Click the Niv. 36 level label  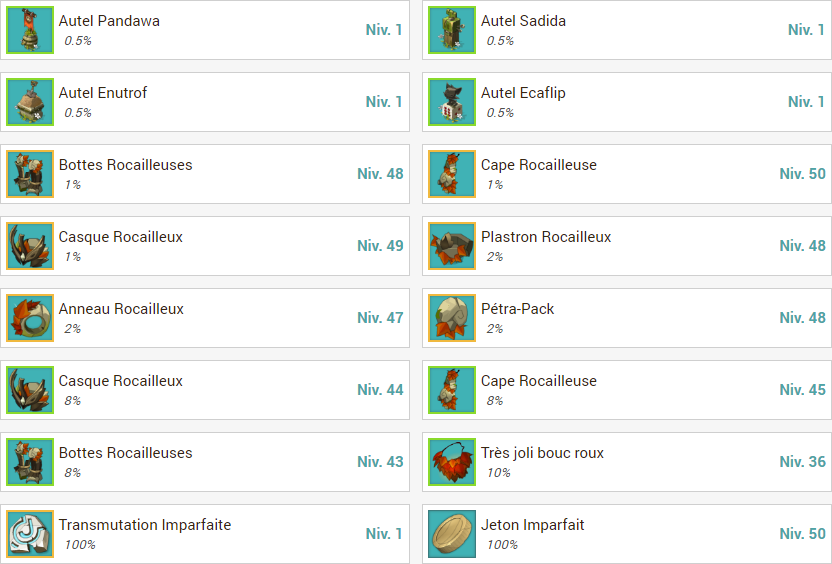coord(802,462)
